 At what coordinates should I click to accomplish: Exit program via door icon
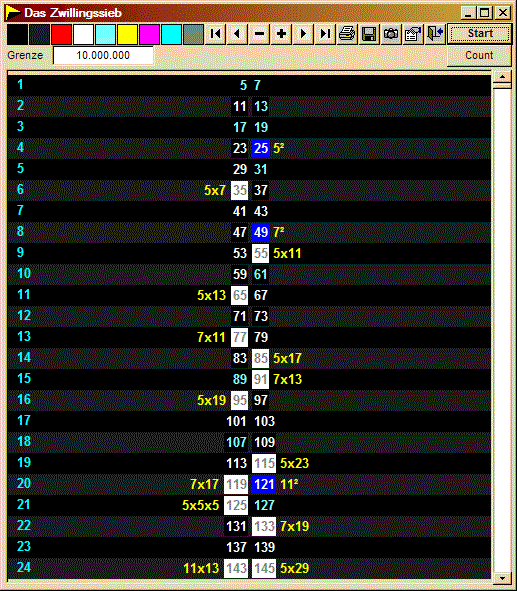(x=434, y=34)
